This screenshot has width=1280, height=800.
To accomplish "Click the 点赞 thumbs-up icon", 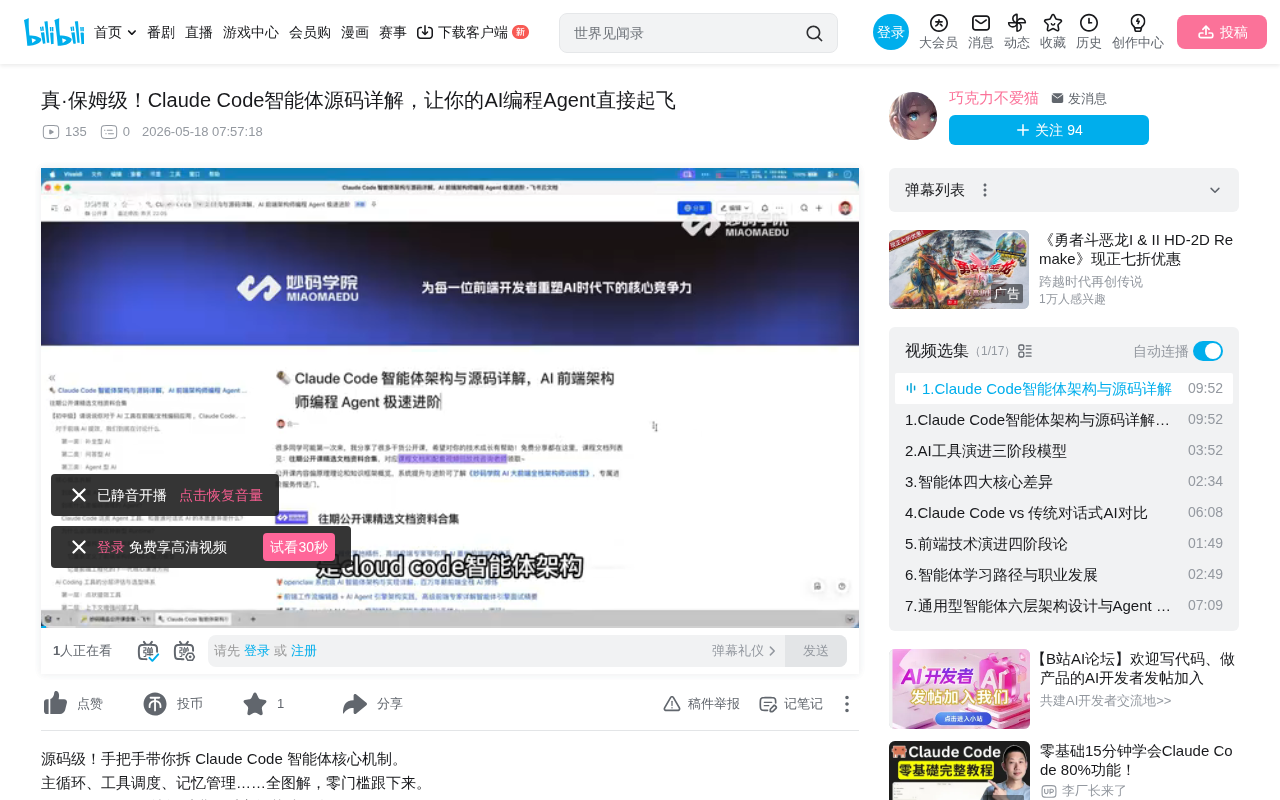I will click(x=55, y=704).
